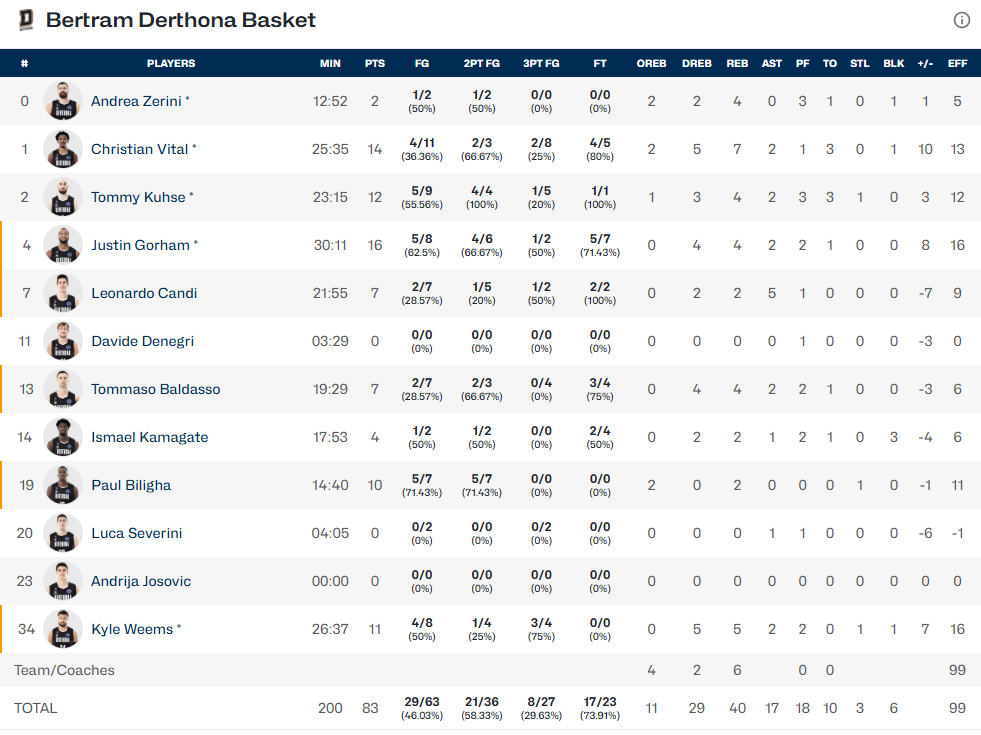Screen dimensions: 981x735
Task: Sort by the REB column header
Action: click(x=737, y=63)
